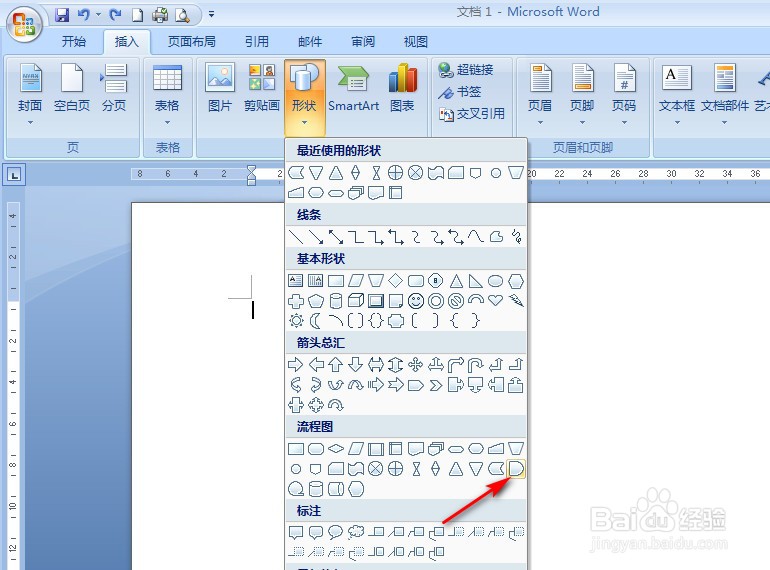
Task: Open the 引用 tab
Action: point(257,42)
